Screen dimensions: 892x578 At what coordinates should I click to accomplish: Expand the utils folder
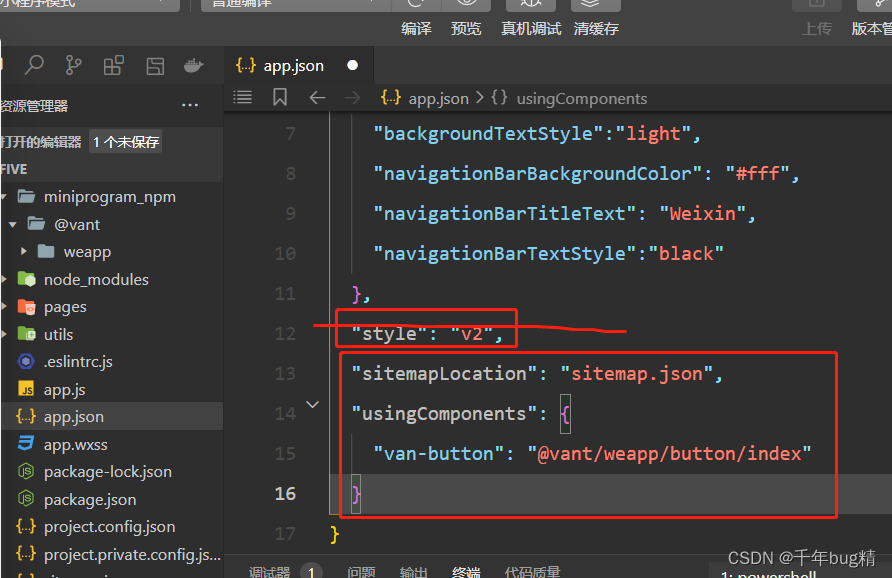point(5,333)
